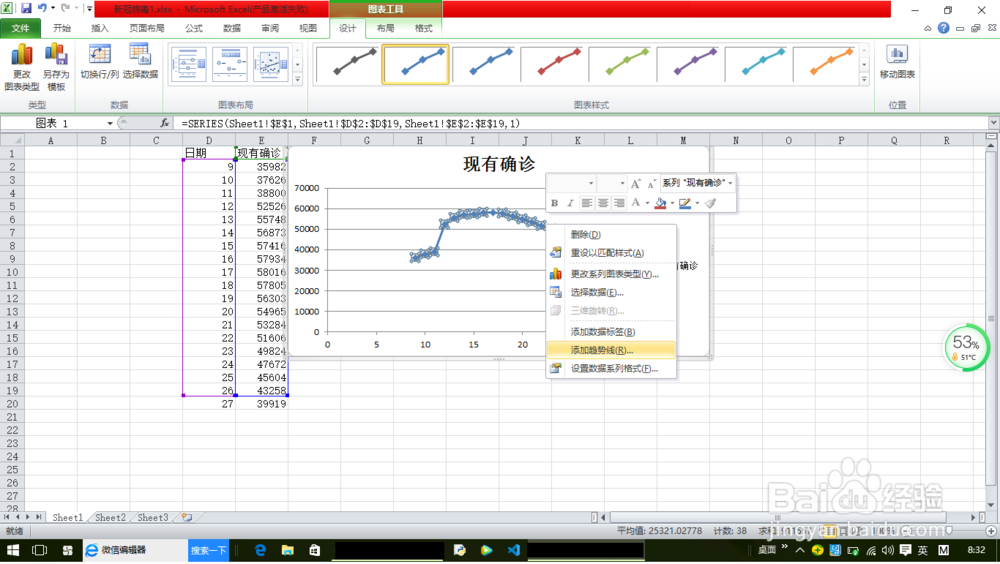Click Save As Template icon
The height and width of the screenshot is (564, 1000).
tap(56, 67)
